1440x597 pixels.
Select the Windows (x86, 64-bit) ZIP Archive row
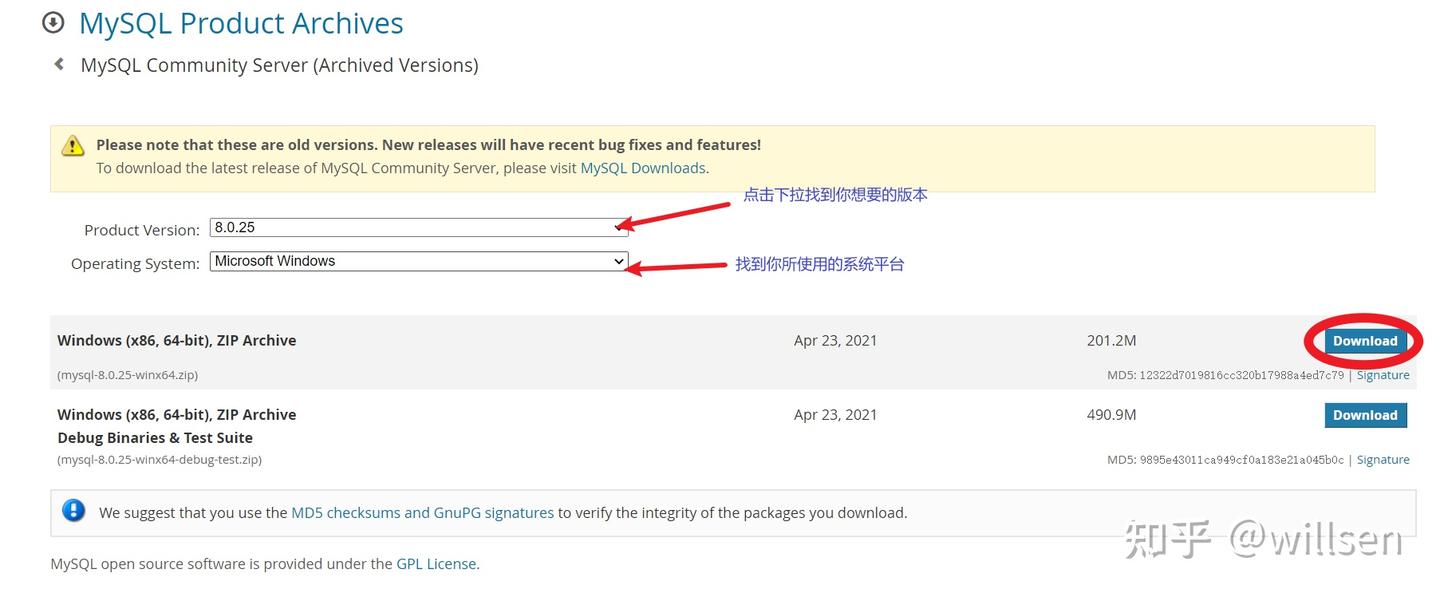[x=176, y=340]
